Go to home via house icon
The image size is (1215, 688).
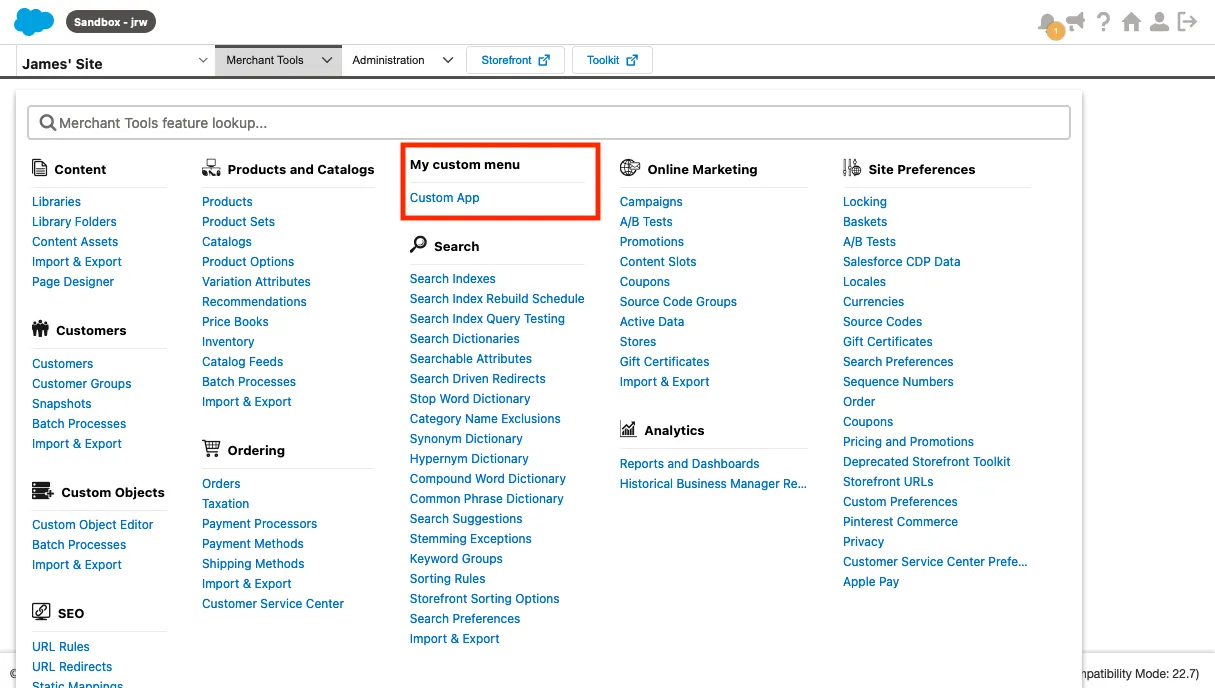coord(1131,22)
